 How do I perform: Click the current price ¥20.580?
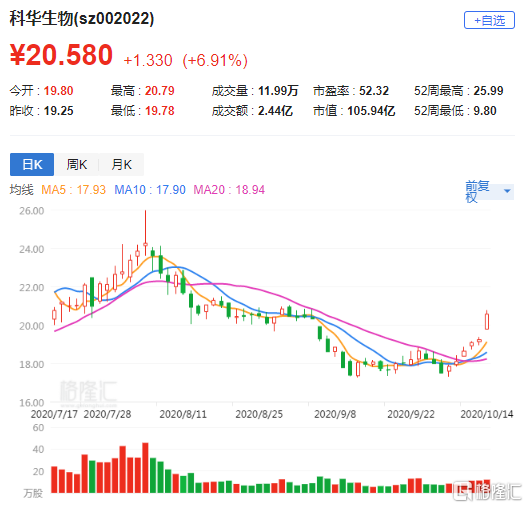(61, 55)
